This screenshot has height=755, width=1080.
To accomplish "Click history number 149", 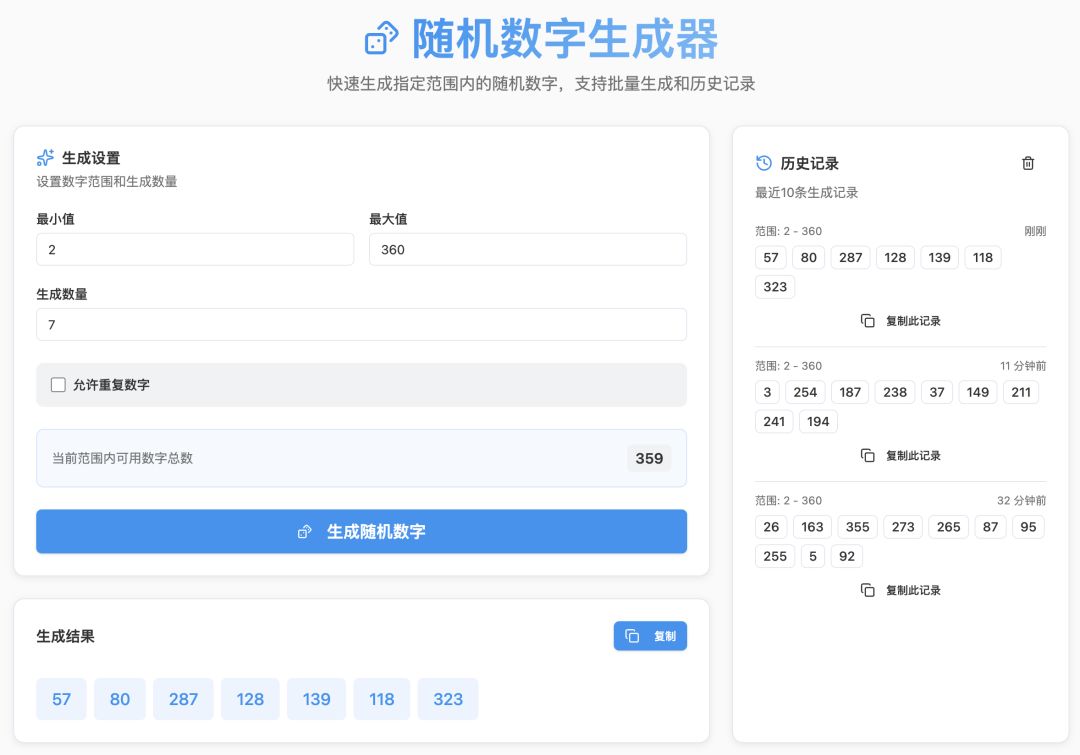I will pyautogui.click(x=977, y=392).
